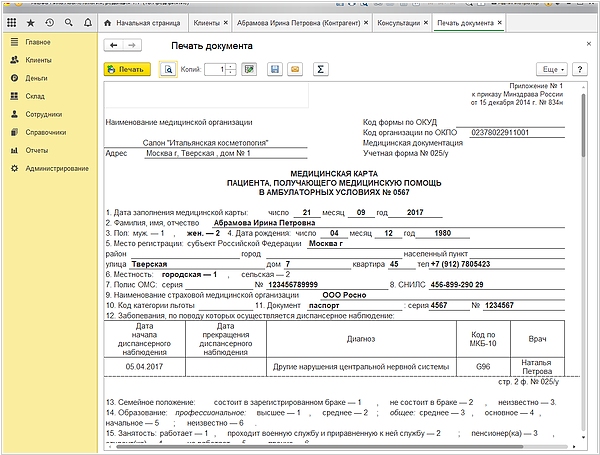Switch to Клиенты tab
600x455 pixels.
point(206,23)
